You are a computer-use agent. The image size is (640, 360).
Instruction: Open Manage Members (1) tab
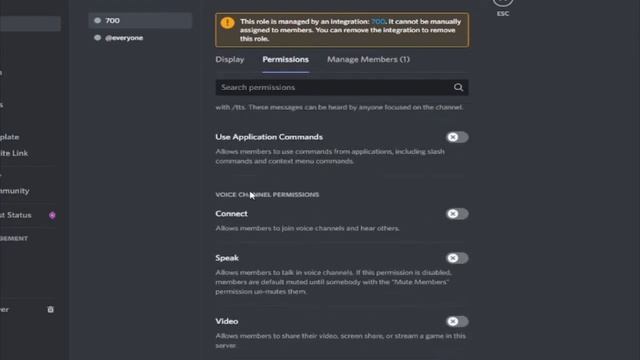click(368, 60)
